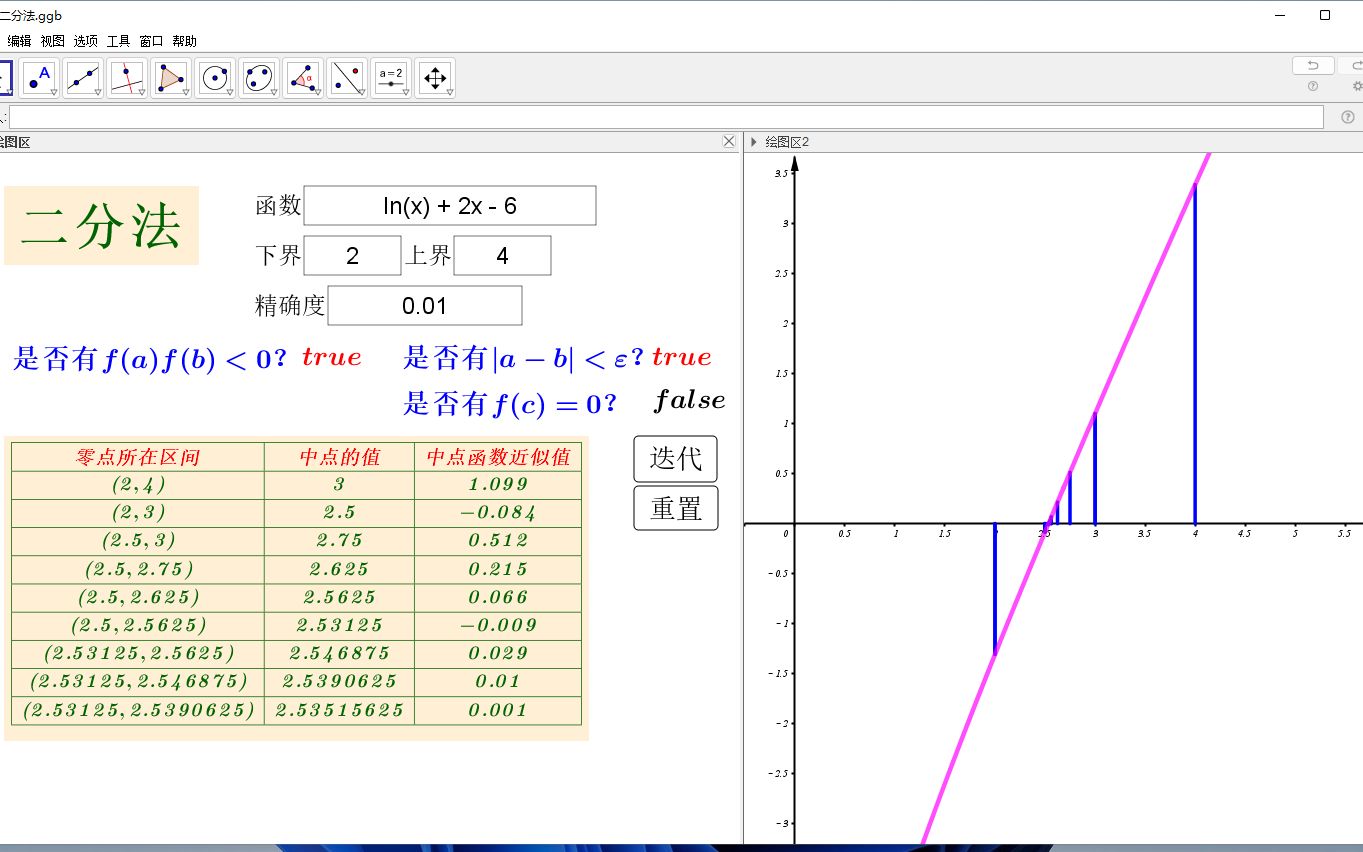This screenshot has height=852, width=1363.
Task: Click the 函数 input field showing ln(x)+2x-6
Action: tap(449, 205)
